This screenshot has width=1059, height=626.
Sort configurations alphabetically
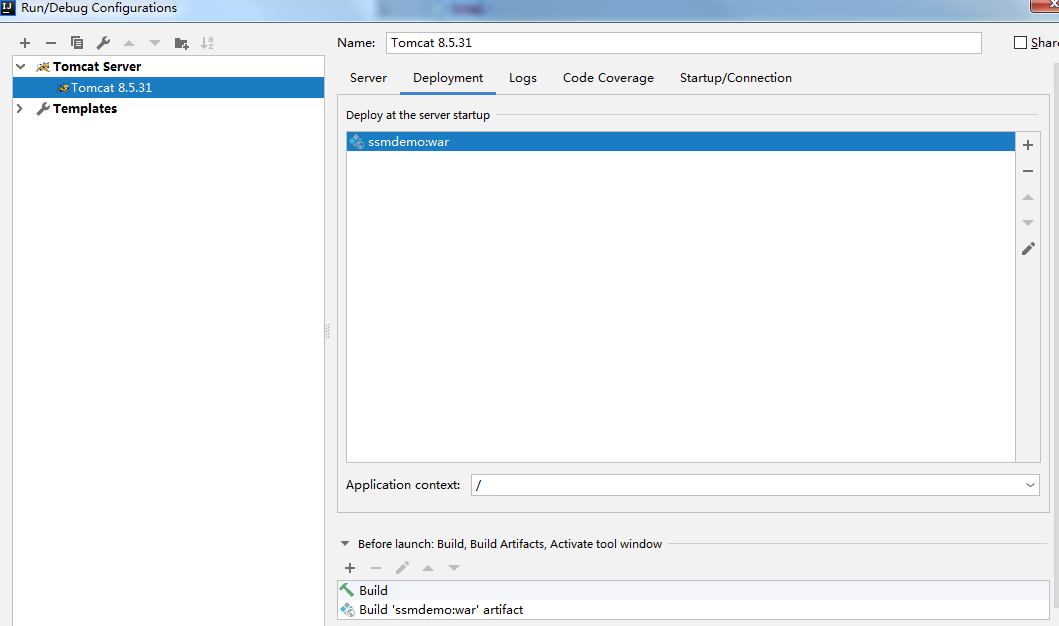207,43
